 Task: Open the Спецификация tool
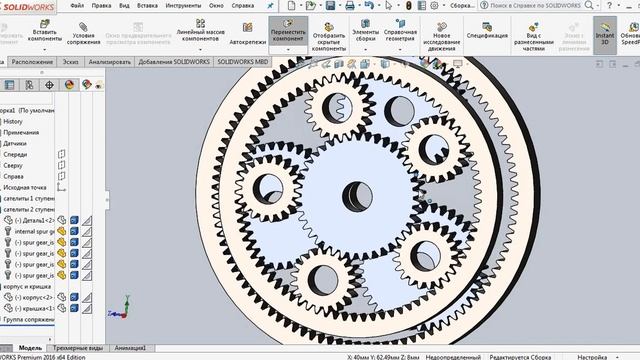click(487, 31)
